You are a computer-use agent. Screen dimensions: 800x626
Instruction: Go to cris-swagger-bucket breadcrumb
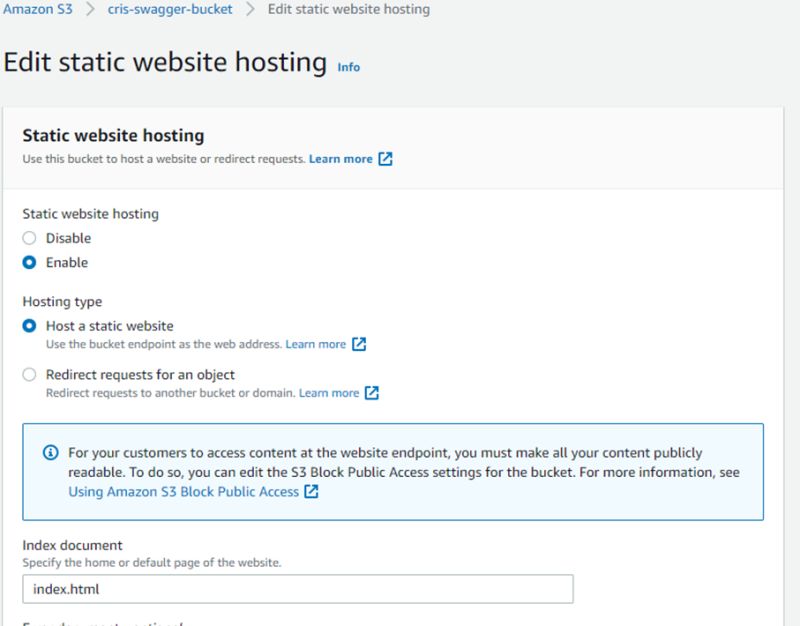170,9
